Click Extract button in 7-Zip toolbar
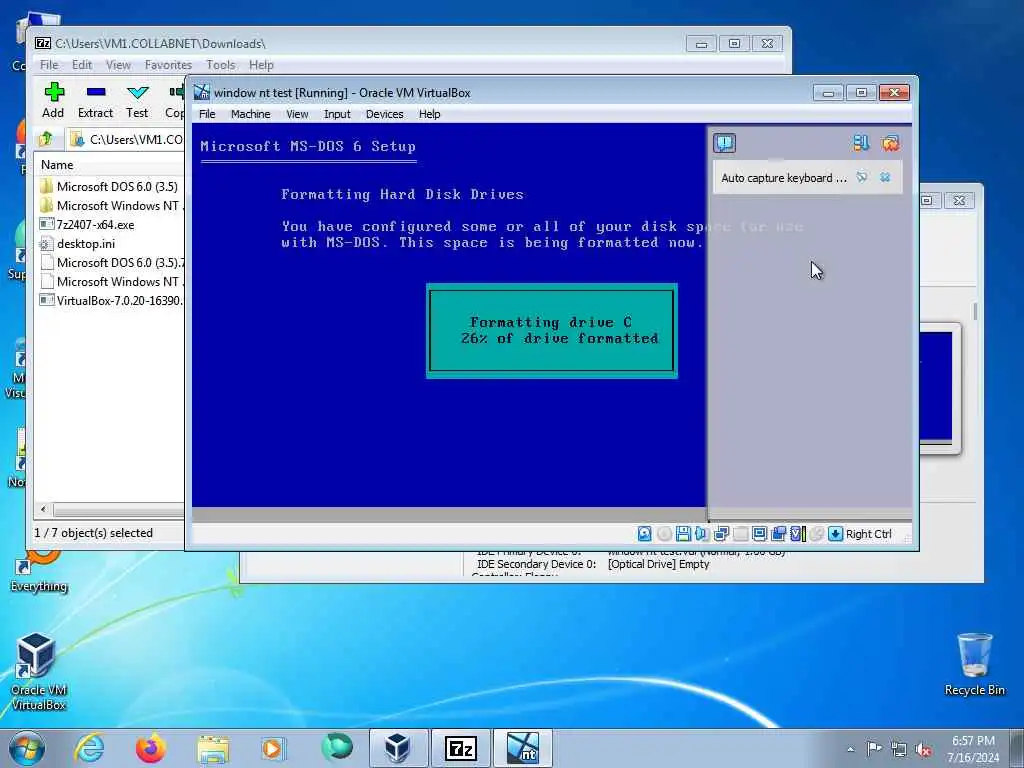 click(95, 100)
